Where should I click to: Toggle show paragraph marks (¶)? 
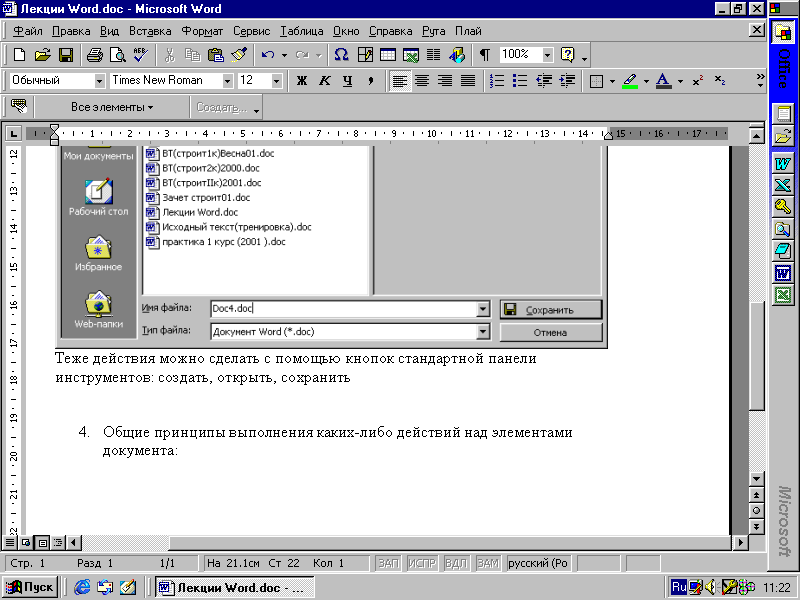[485, 55]
